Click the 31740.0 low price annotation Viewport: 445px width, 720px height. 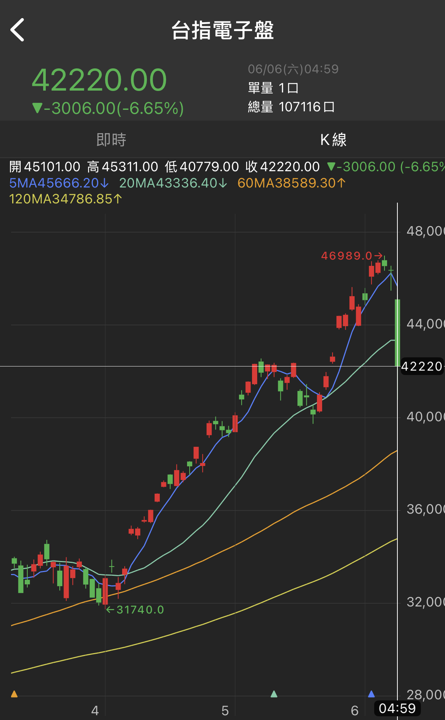[135, 610]
